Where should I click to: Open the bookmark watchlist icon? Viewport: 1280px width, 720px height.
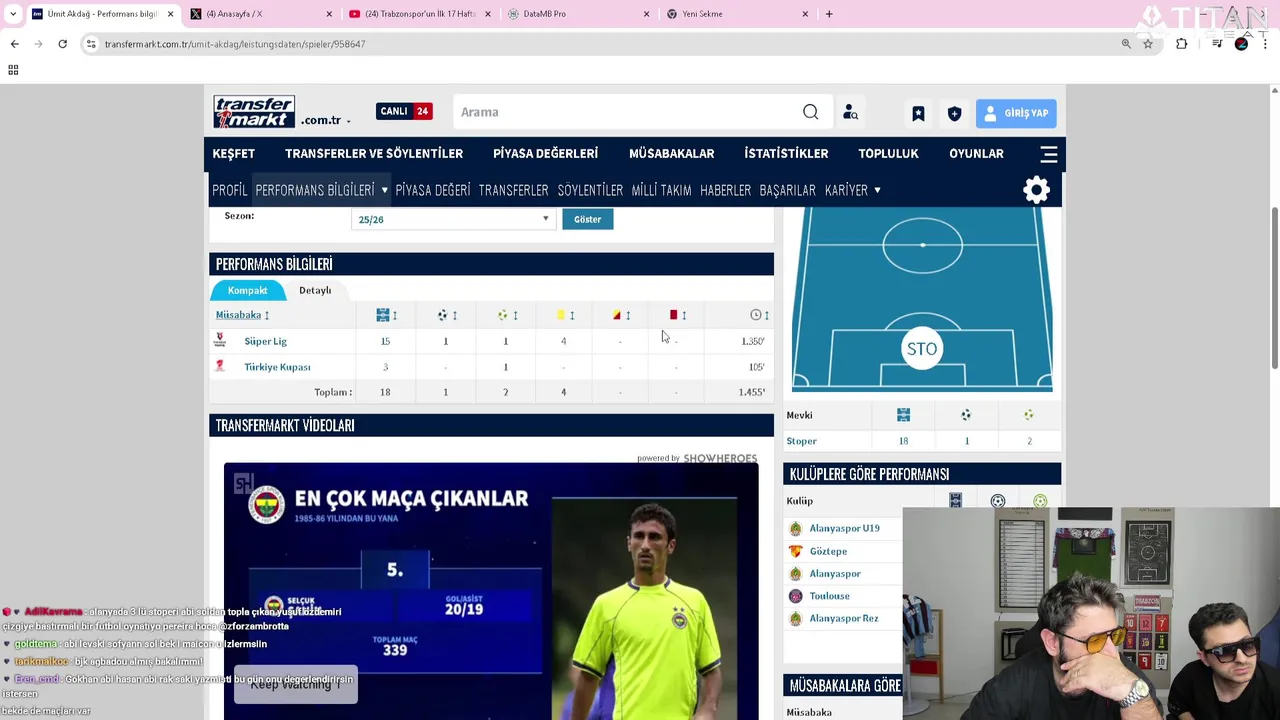coord(918,113)
